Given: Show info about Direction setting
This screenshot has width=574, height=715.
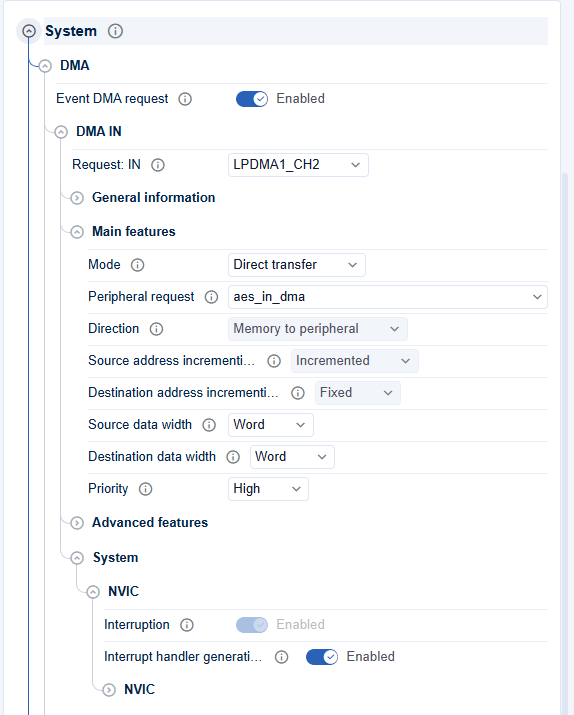Looking at the screenshot, I should tap(156, 329).
